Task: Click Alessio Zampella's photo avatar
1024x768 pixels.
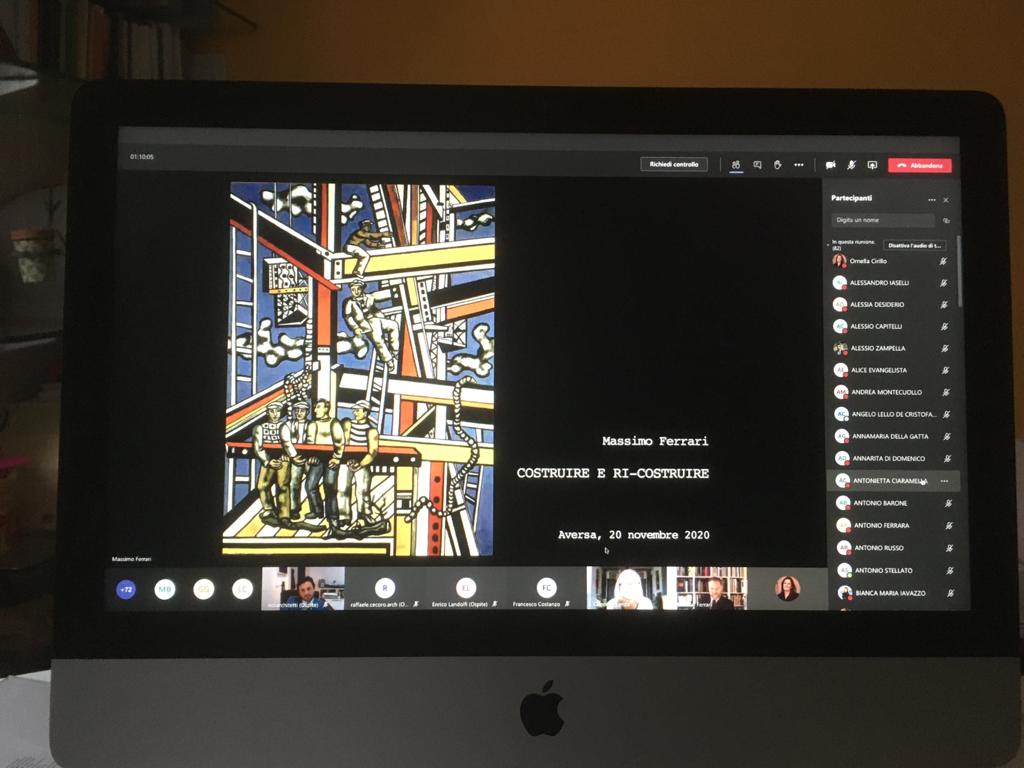Action: coord(840,348)
